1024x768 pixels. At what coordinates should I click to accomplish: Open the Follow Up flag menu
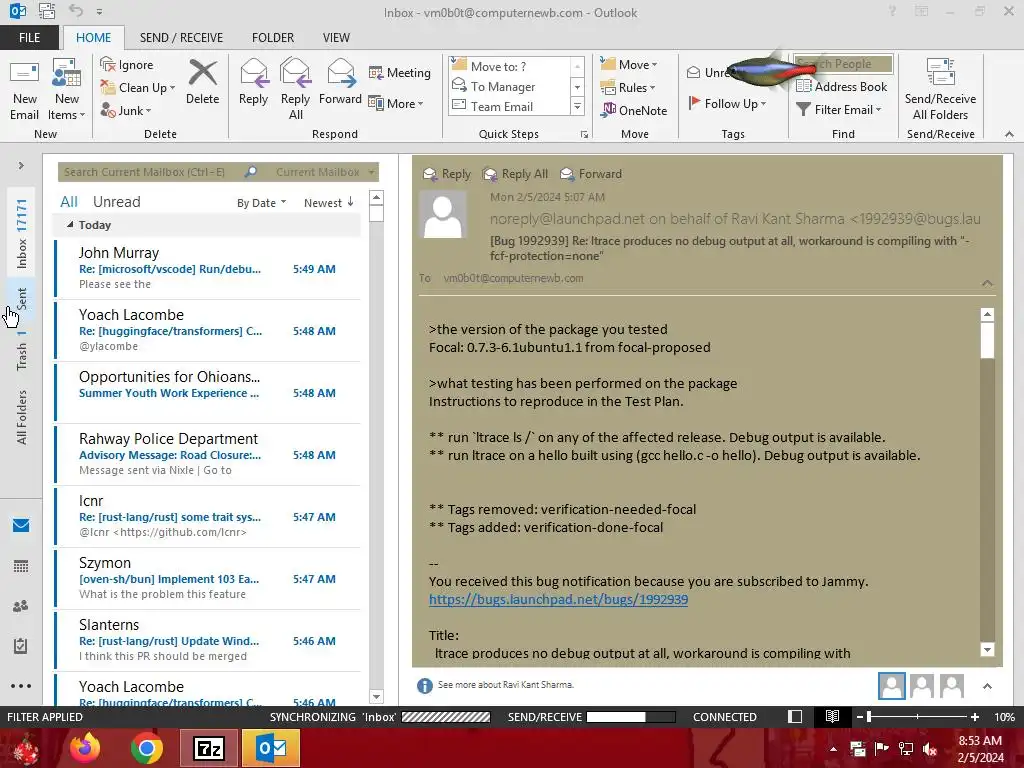tap(728, 103)
